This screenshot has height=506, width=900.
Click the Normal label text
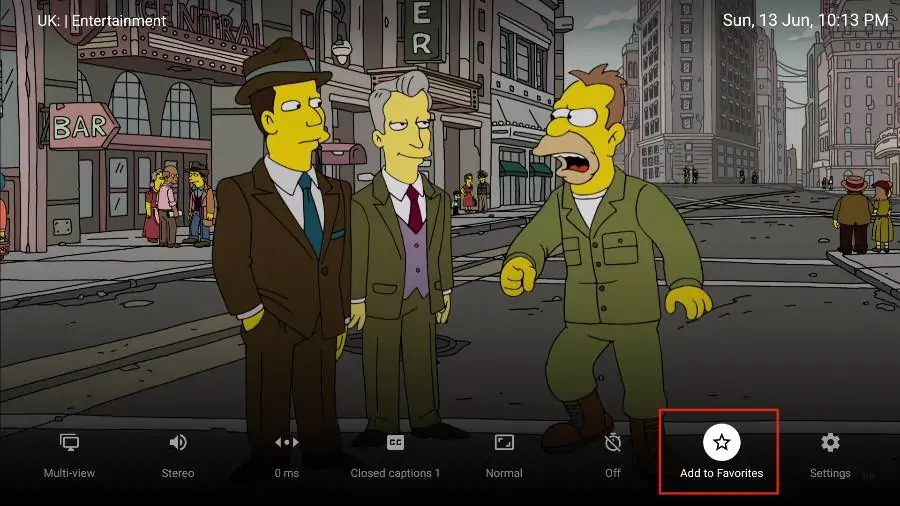pos(504,473)
